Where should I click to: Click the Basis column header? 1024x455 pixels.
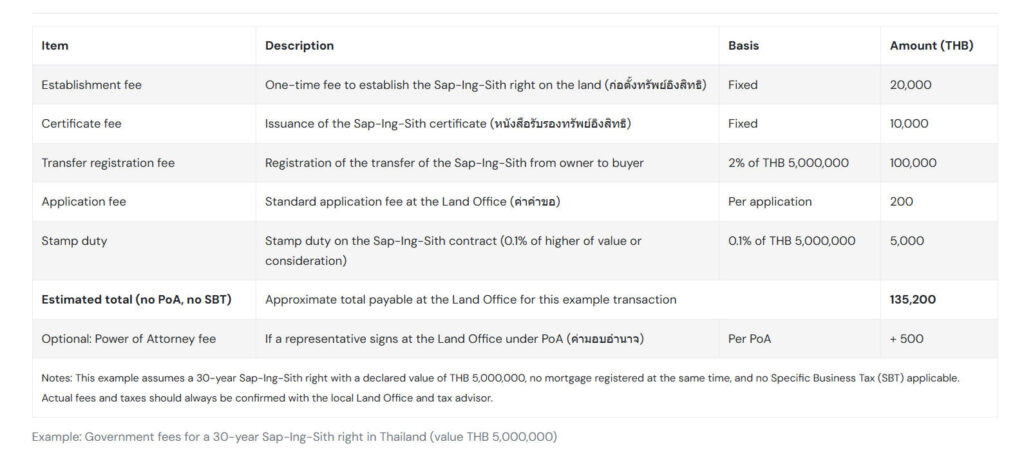(x=743, y=46)
